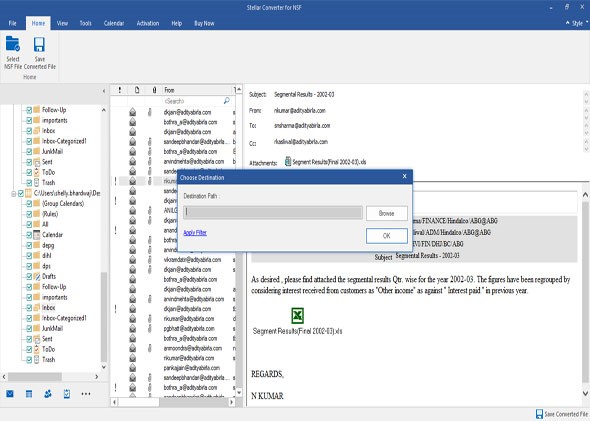Uncheck the Calendar folder checkbox
The width and height of the screenshot is (590, 421).
pyautogui.click(x=29, y=235)
